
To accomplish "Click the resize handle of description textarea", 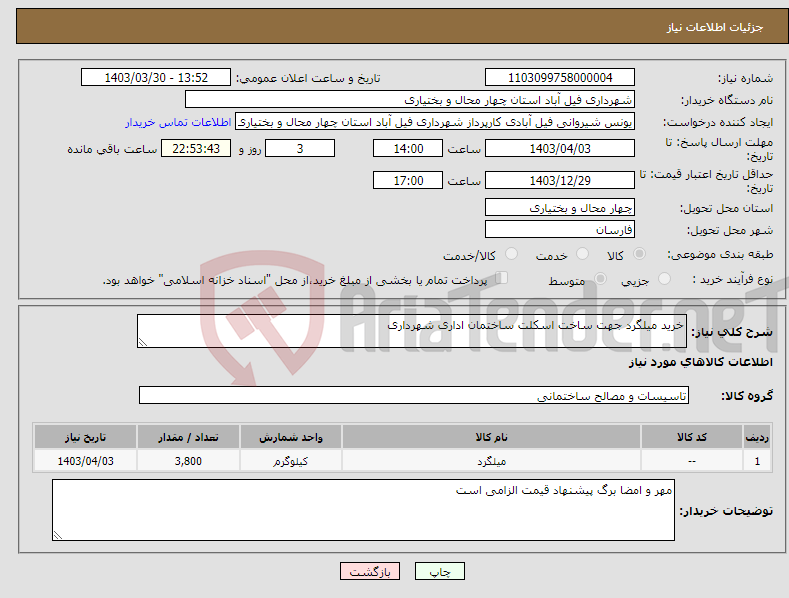I will [x=143, y=342].
